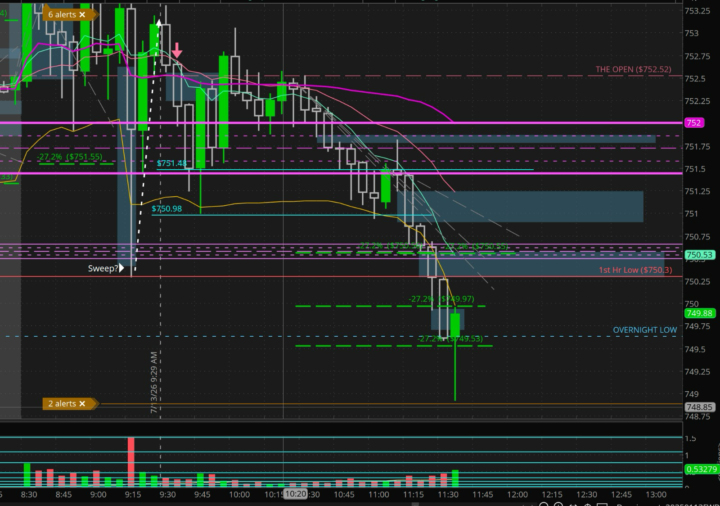Select the -27.2% ($749.97) extension label
The width and height of the screenshot is (720, 506).
point(441,299)
